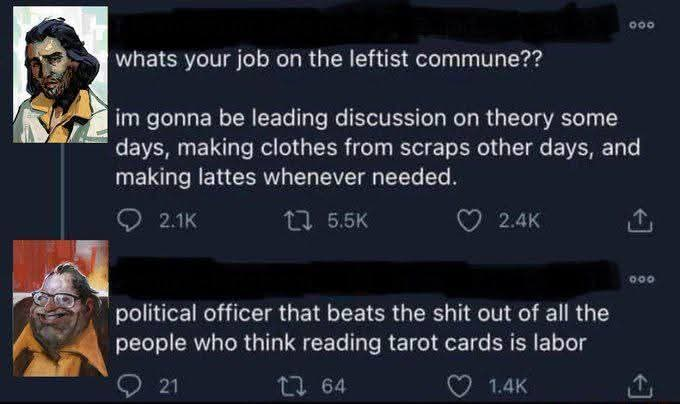Screen dimensions: 680x404
Task: Click the 2.4K likes count
Action: pos(519,221)
